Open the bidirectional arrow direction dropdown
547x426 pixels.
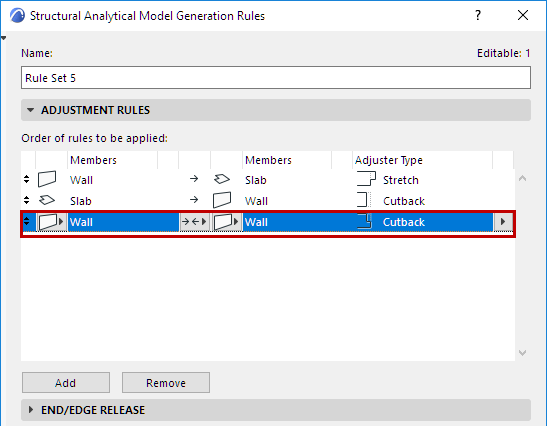(x=194, y=222)
